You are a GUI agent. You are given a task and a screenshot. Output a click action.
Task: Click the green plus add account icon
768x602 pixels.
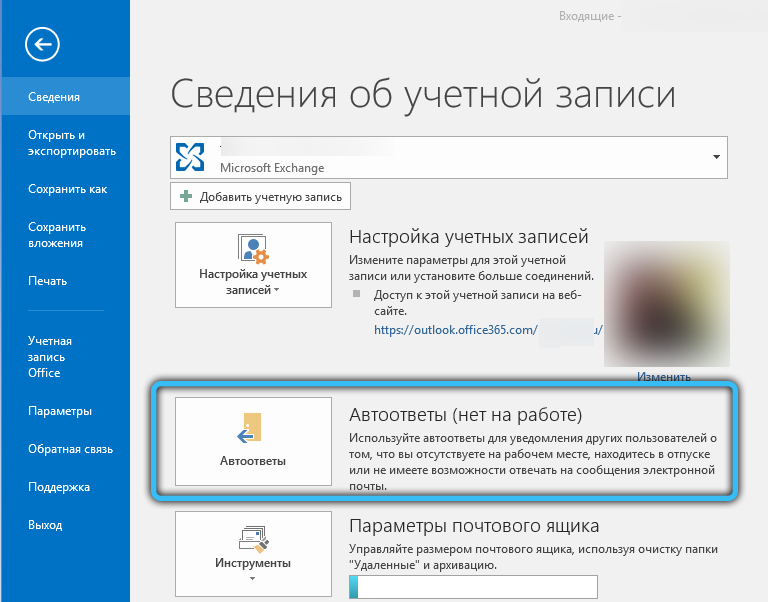click(186, 197)
